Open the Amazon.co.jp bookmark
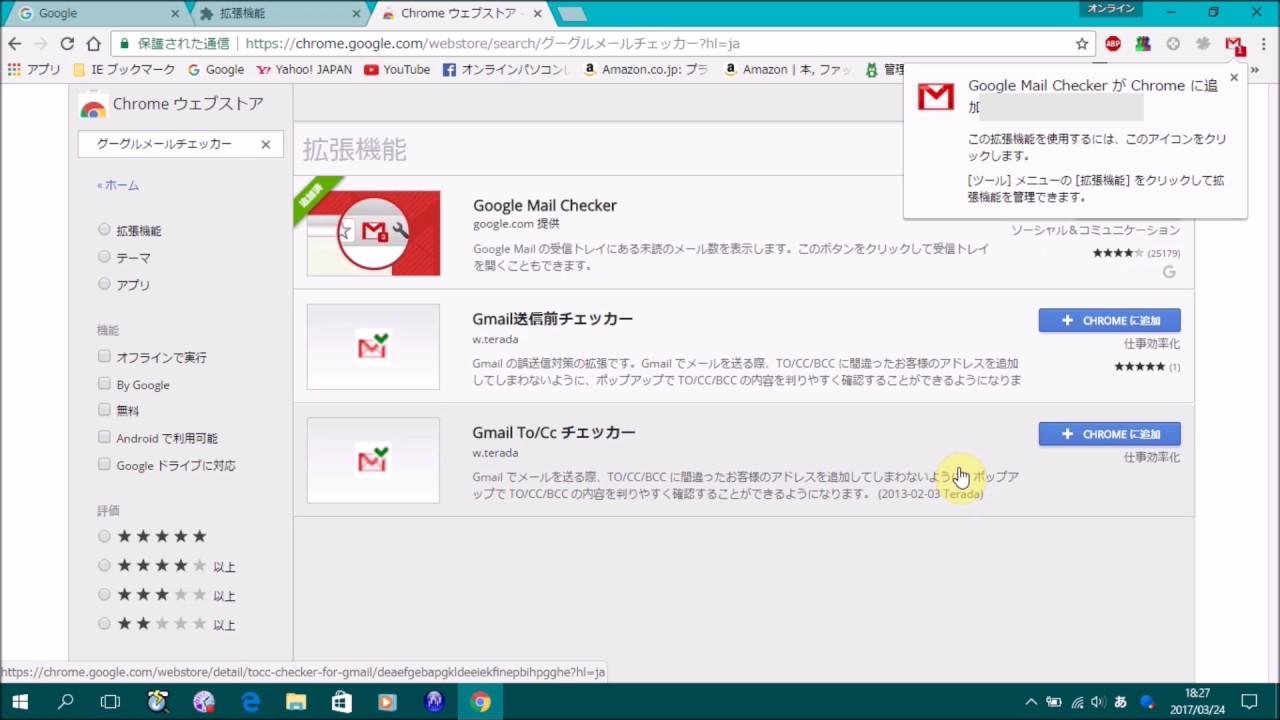Screen dimensions: 1280x720 point(646,70)
